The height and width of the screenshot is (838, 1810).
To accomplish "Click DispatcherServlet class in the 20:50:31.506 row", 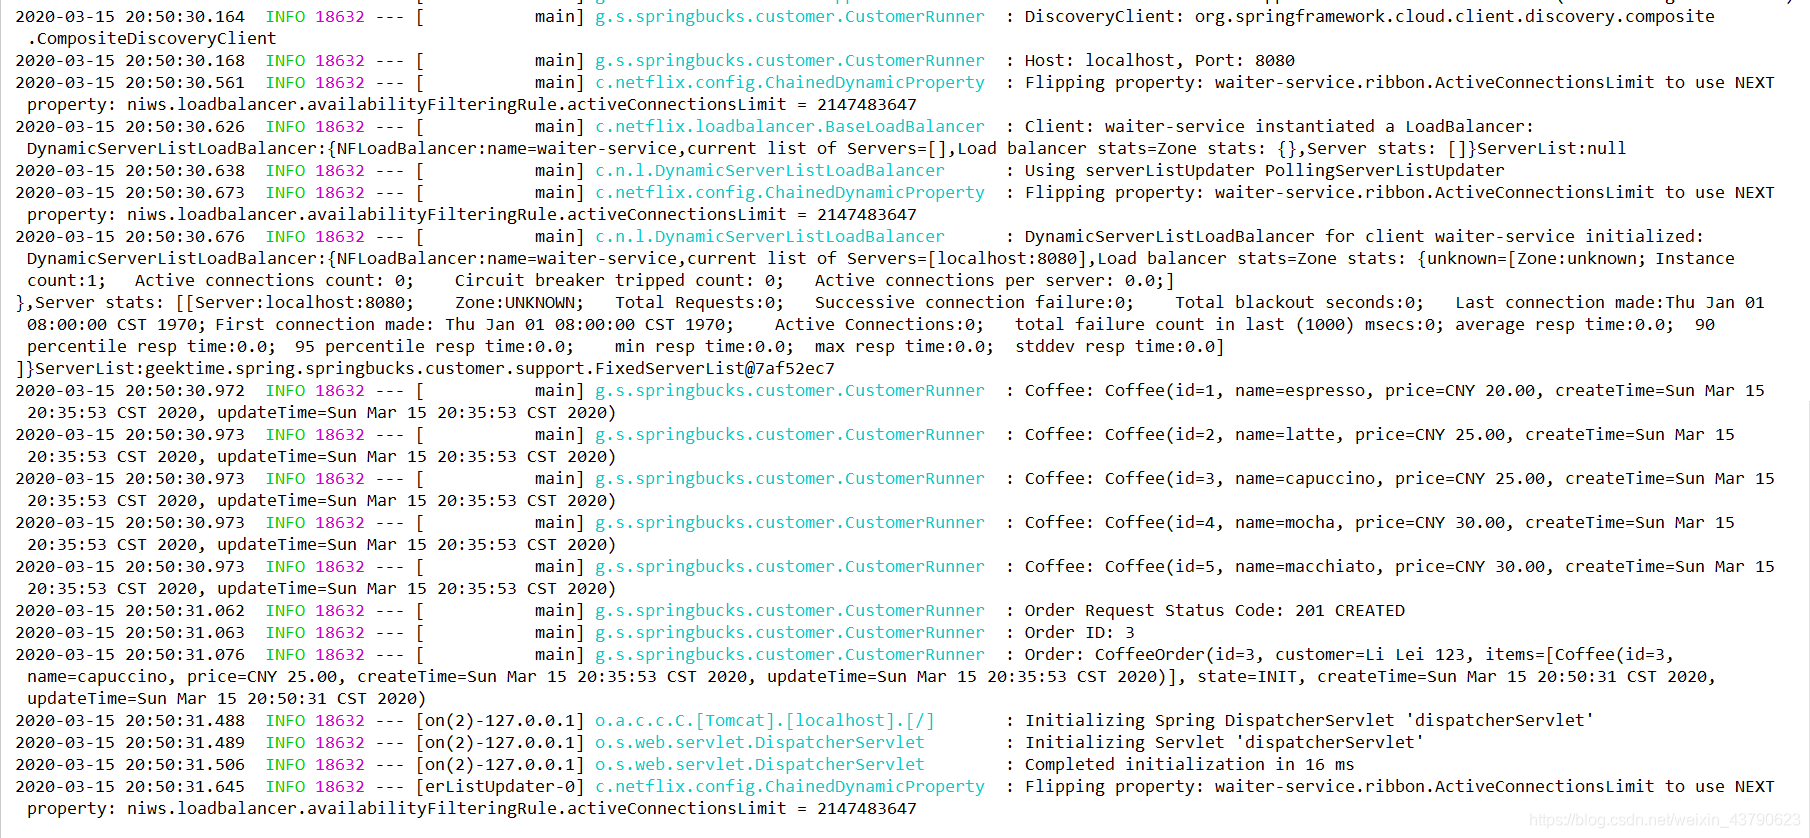I will click(760, 765).
